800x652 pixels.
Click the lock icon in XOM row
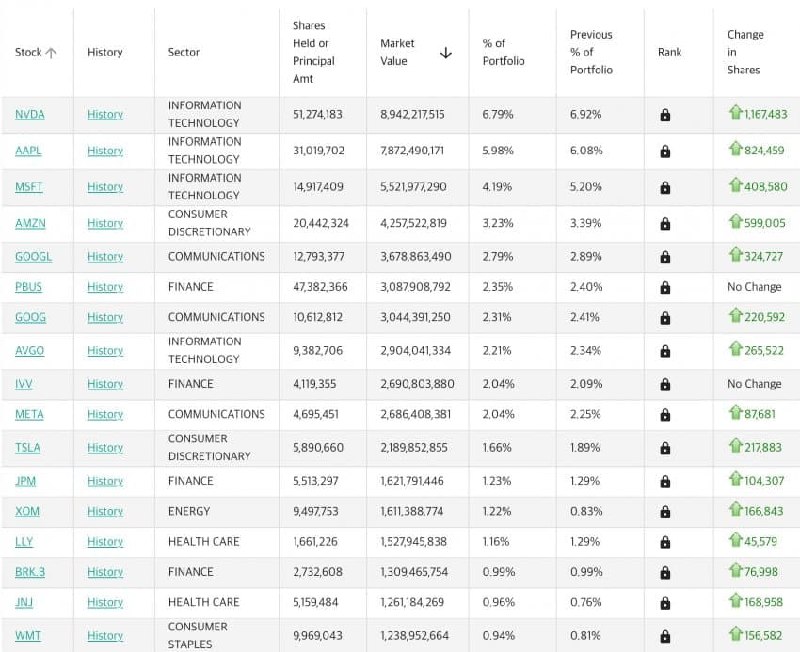tap(665, 512)
